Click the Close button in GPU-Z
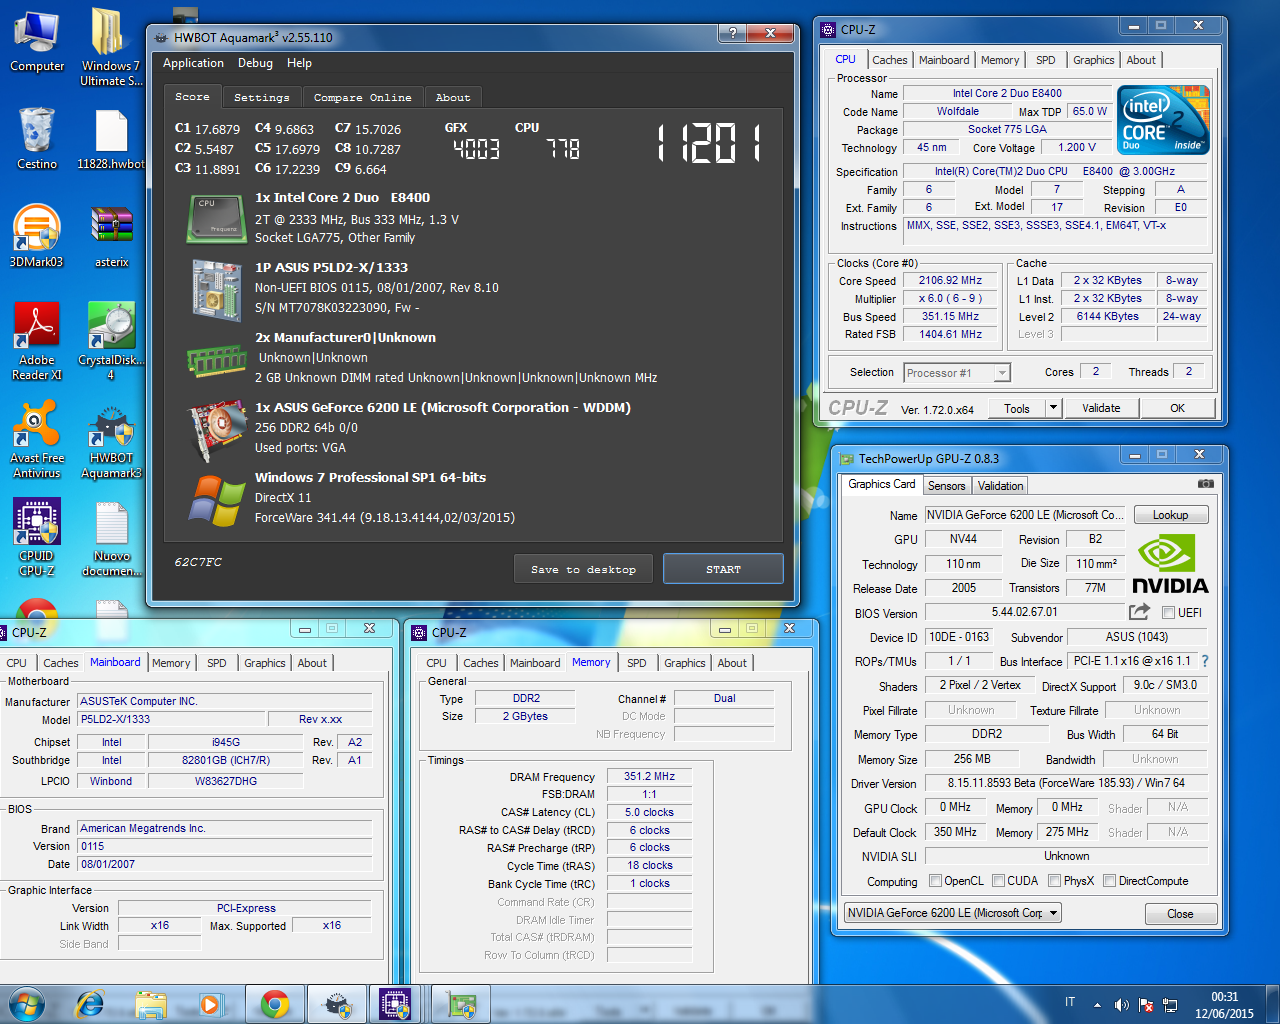Image resolution: width=1280 pixels, height=1024 pixels. click(x=1180, y=914)
